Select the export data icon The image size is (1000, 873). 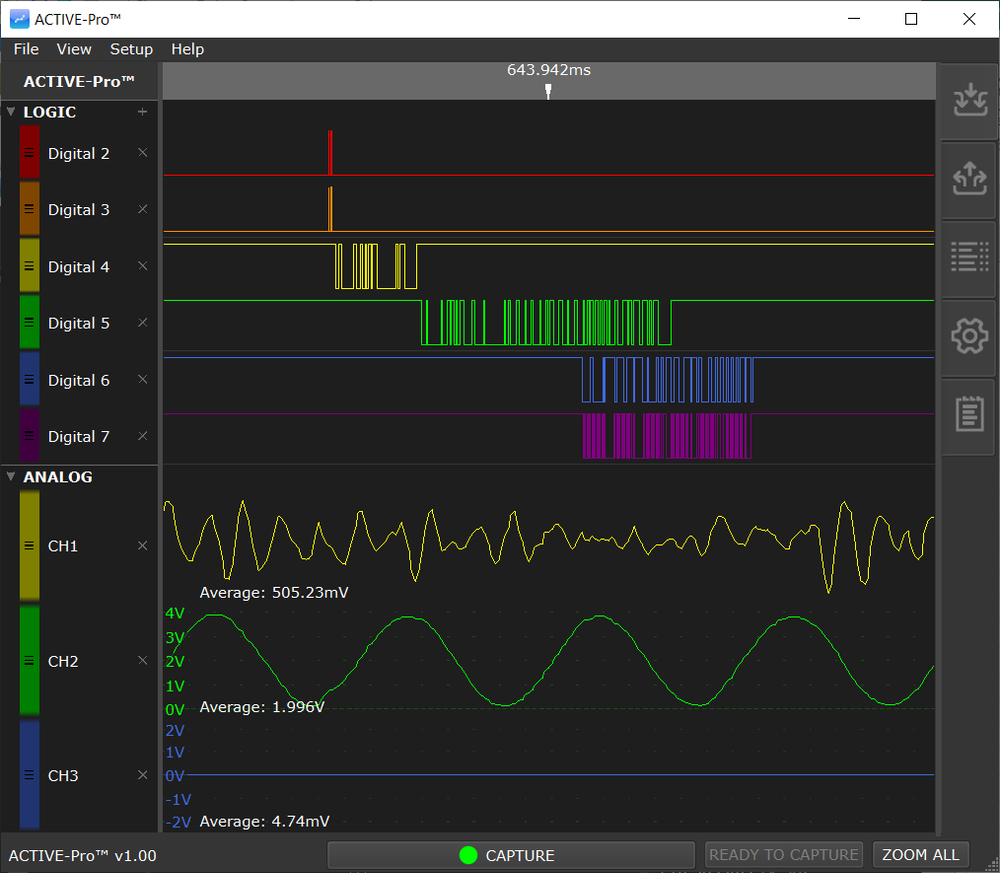(x=968, y=179)
